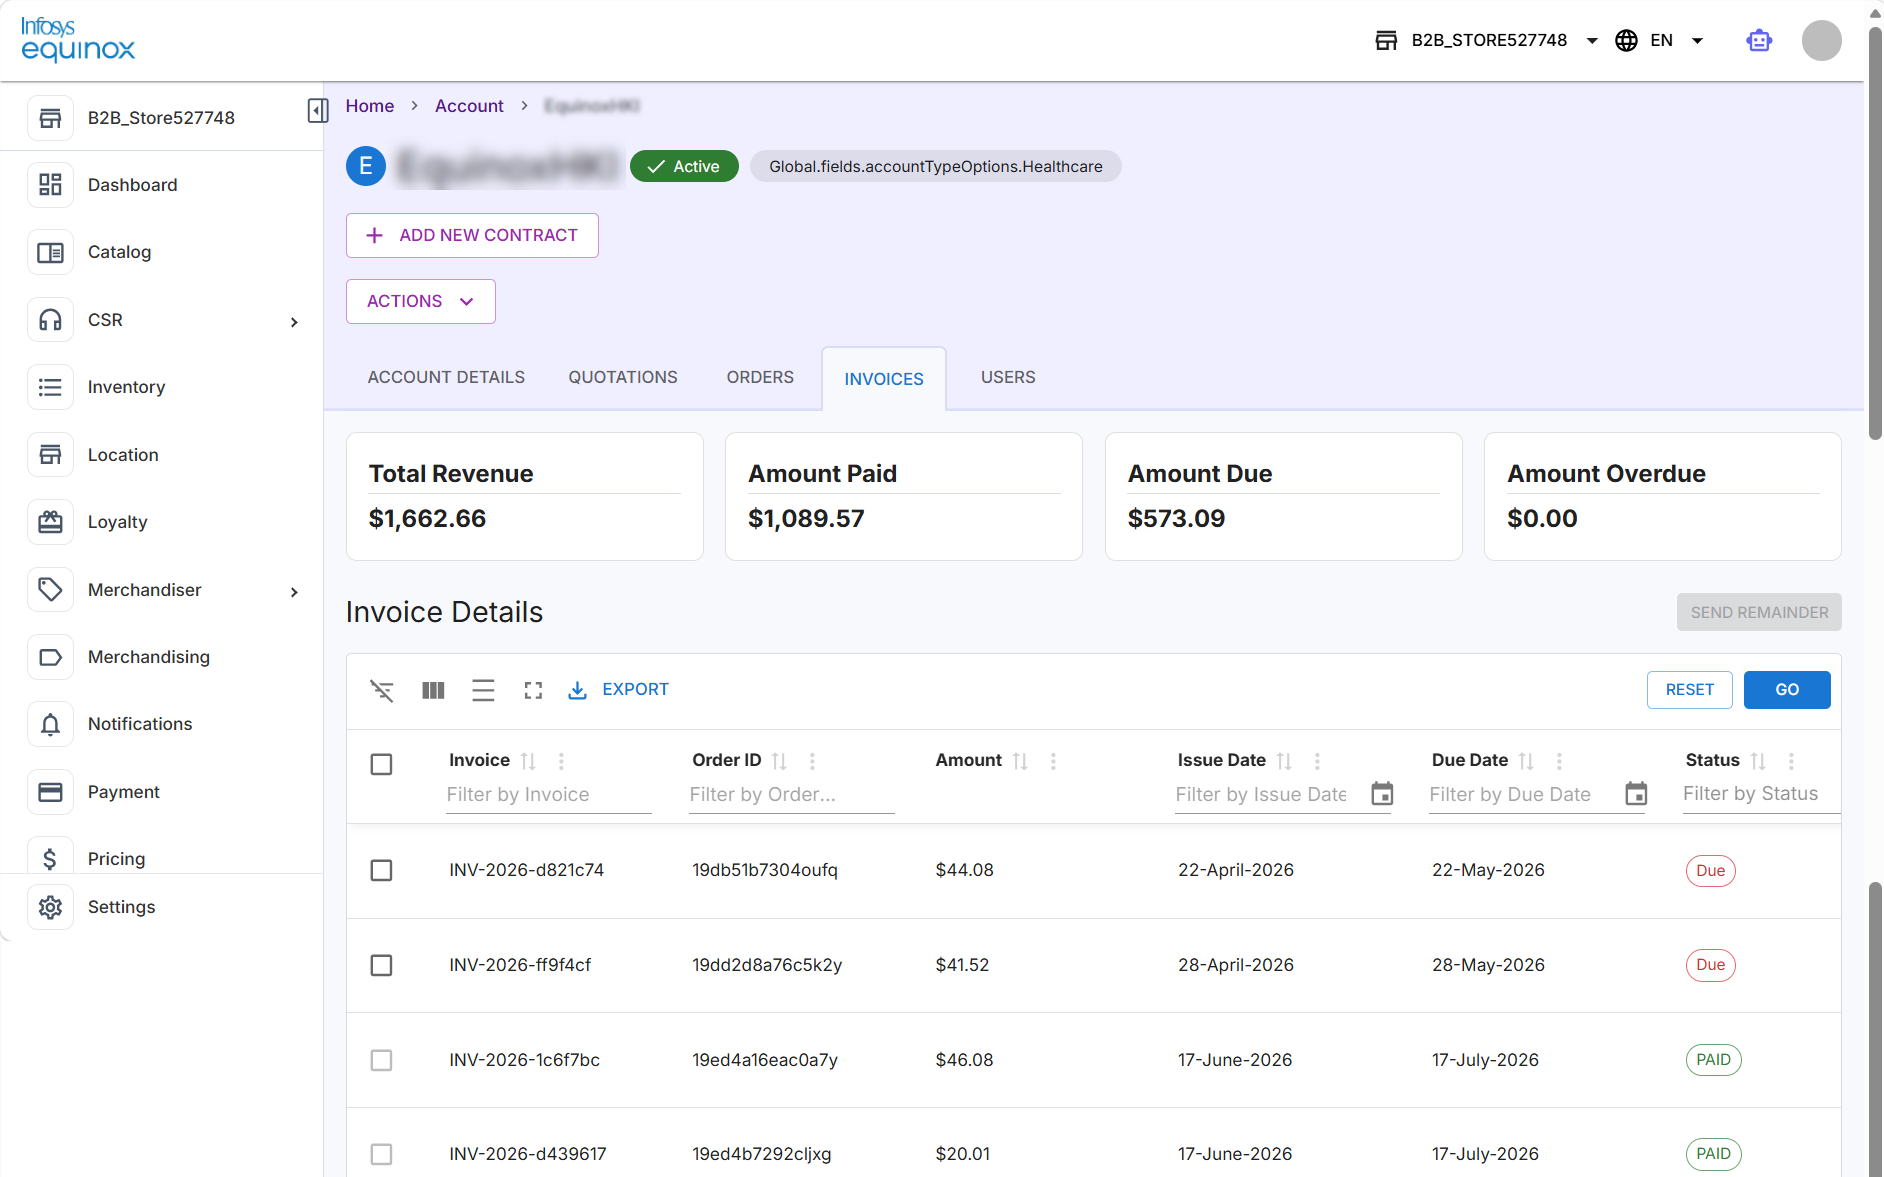
Task: Open the Payment card icon
Action: [50, 792]
